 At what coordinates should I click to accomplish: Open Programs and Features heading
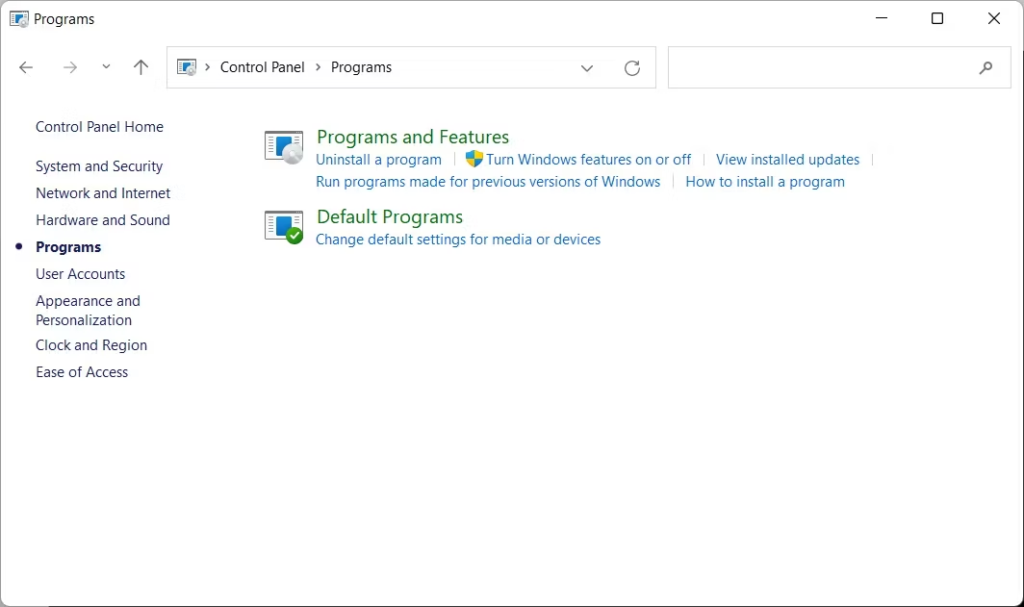click(x=413, y=137)
